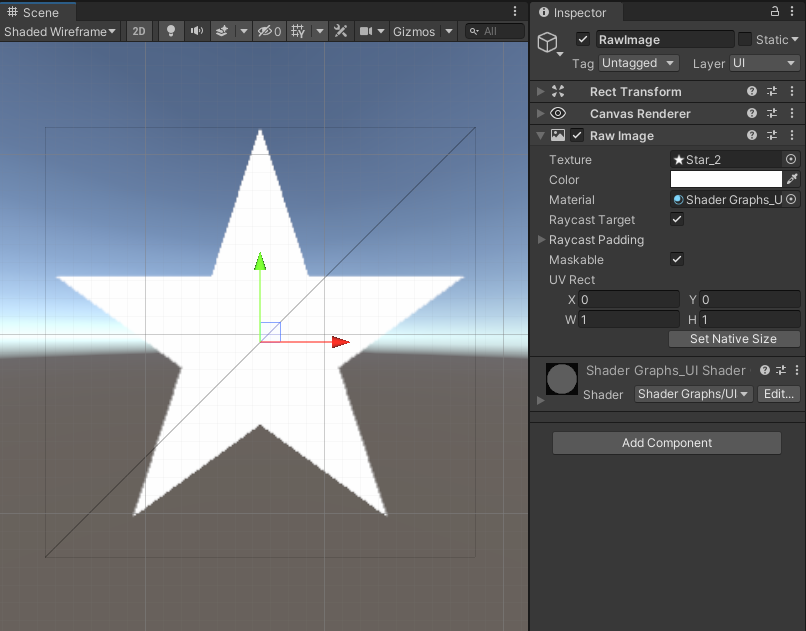Open the Tag dropdown showing Untagged

tap(638, 63)
